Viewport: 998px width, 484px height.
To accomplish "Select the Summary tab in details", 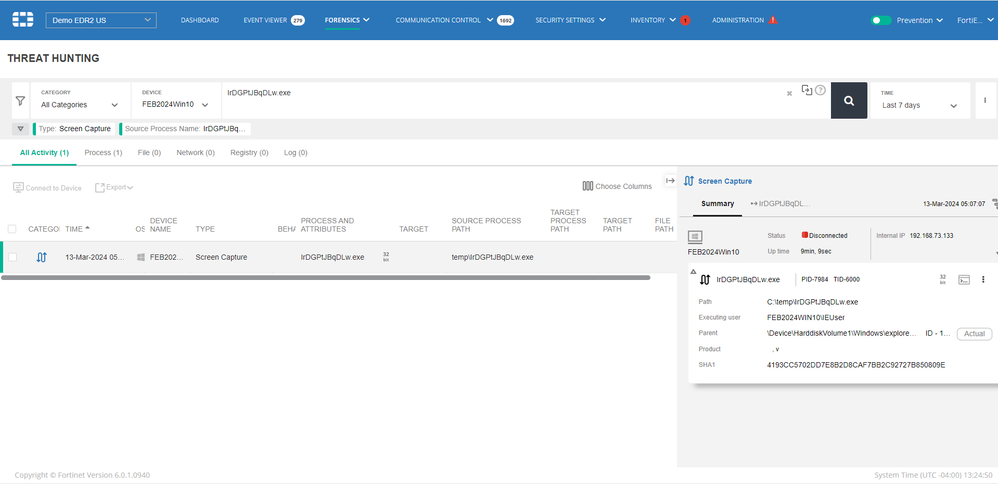I will [x=717, y=204].
